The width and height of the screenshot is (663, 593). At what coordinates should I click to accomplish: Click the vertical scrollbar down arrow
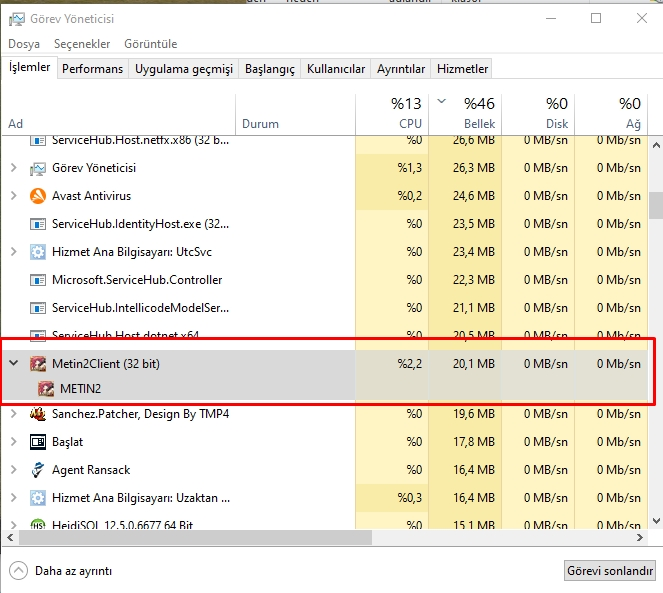656,521
